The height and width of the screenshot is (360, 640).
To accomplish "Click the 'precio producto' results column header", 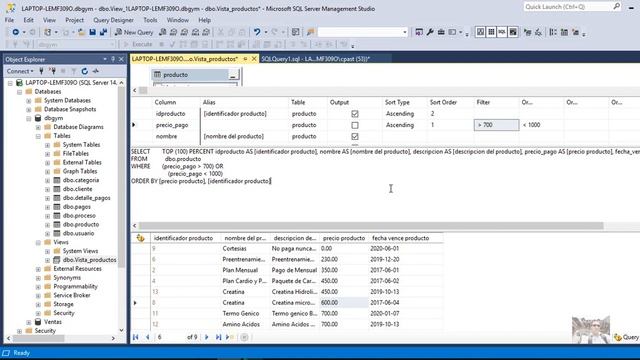I will 344,238.
